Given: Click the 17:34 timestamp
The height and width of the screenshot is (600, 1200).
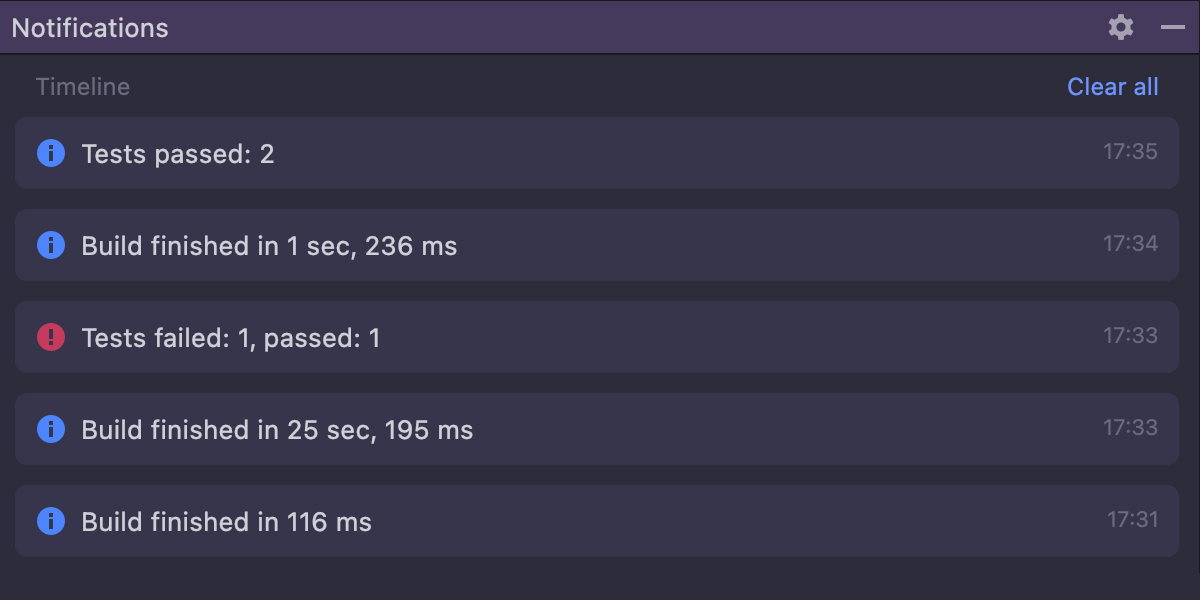Looking at the screenshot, I should pos(1130,244).
